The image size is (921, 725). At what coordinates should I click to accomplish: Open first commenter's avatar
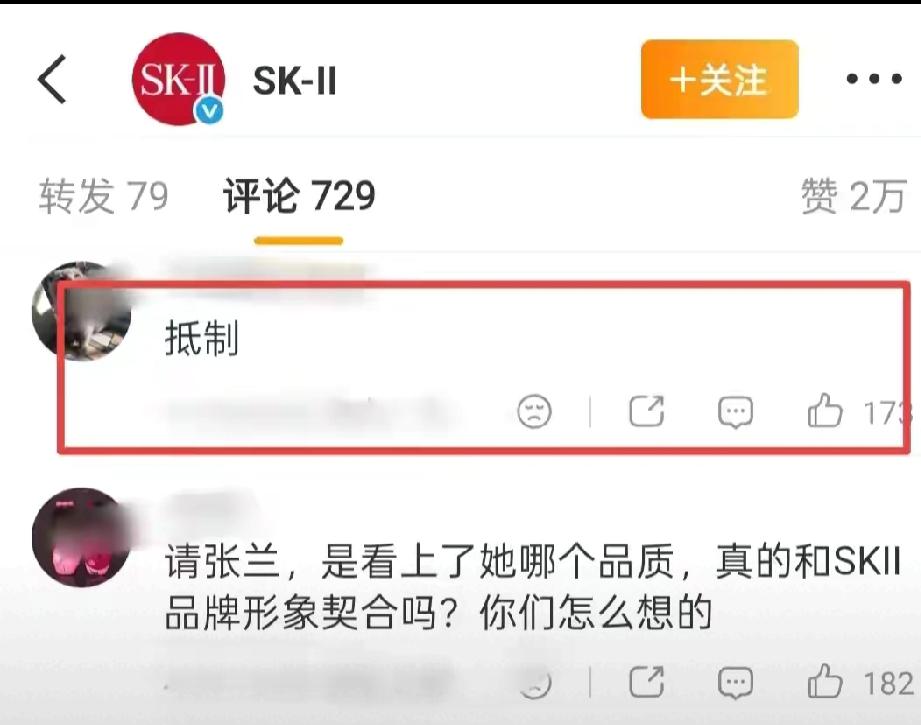[x=81, y=311]
